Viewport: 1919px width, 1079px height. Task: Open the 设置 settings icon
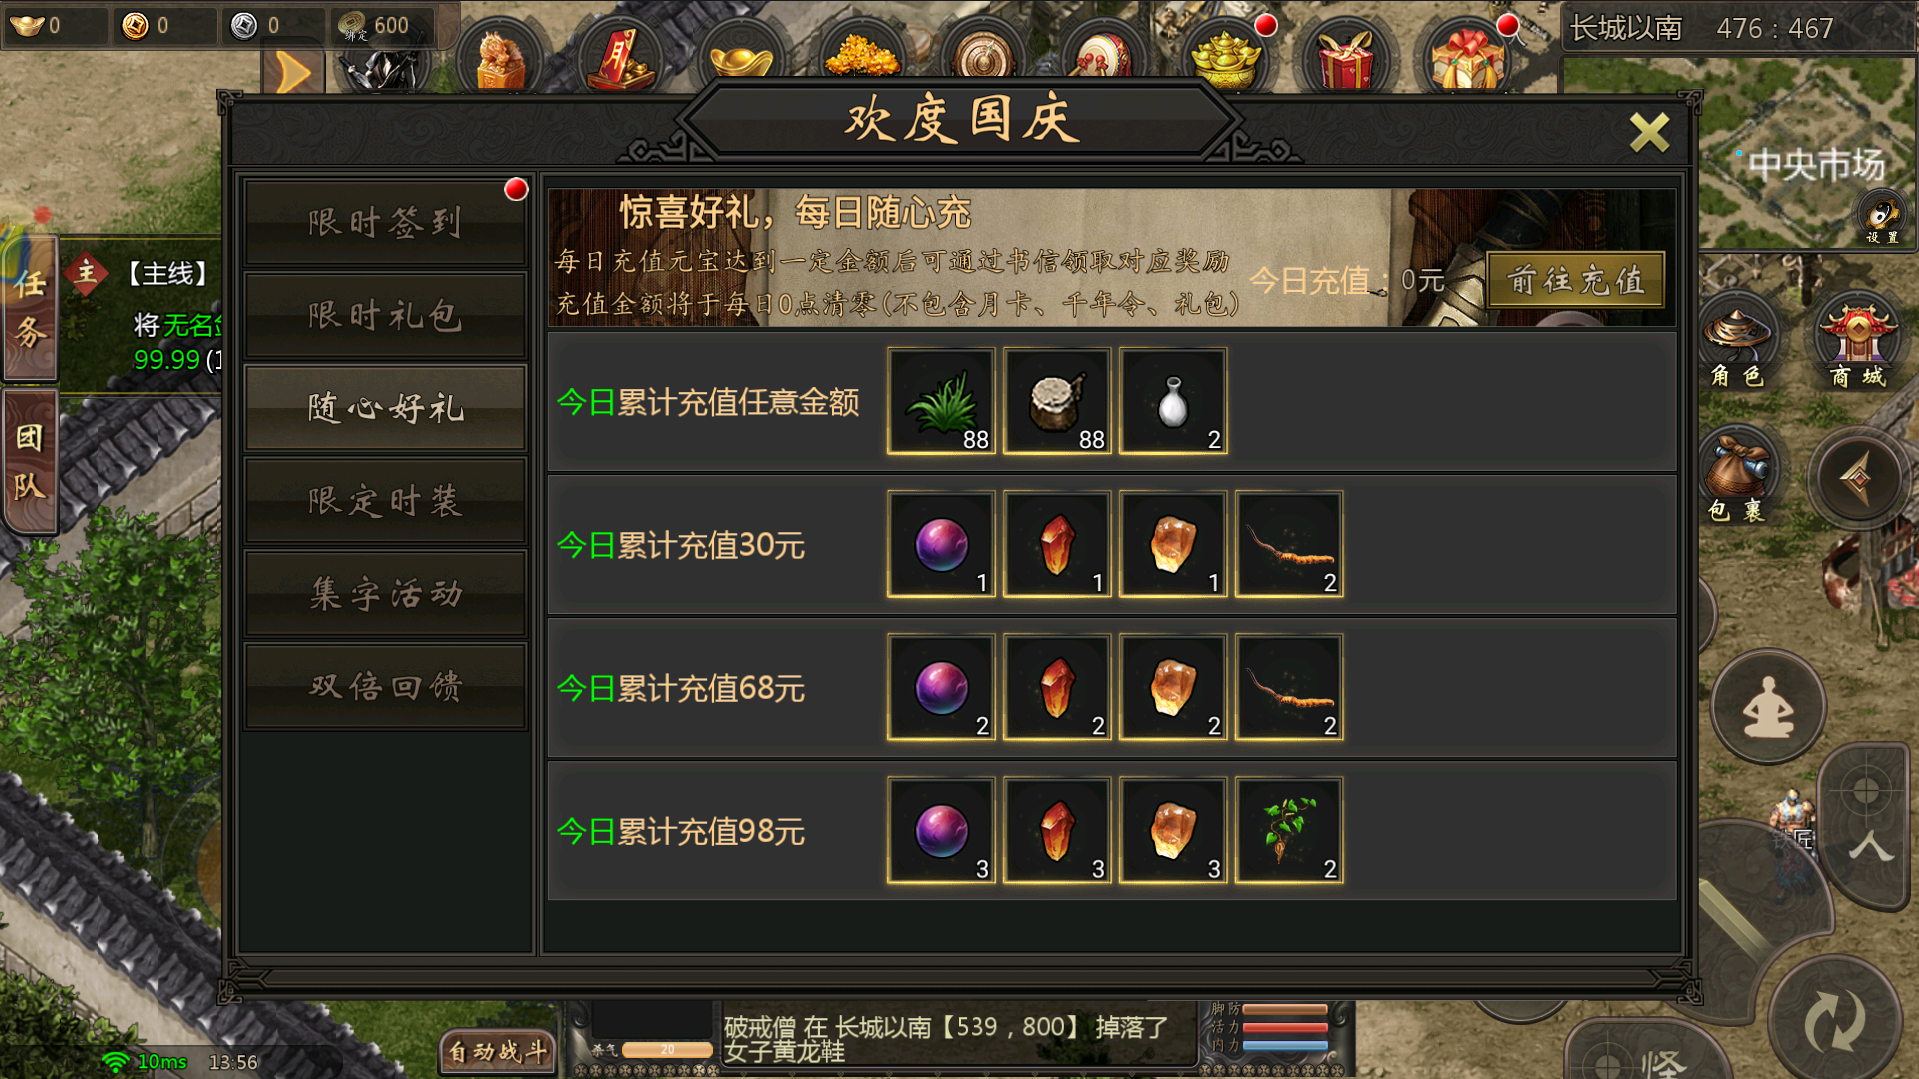click(1881, 219)
